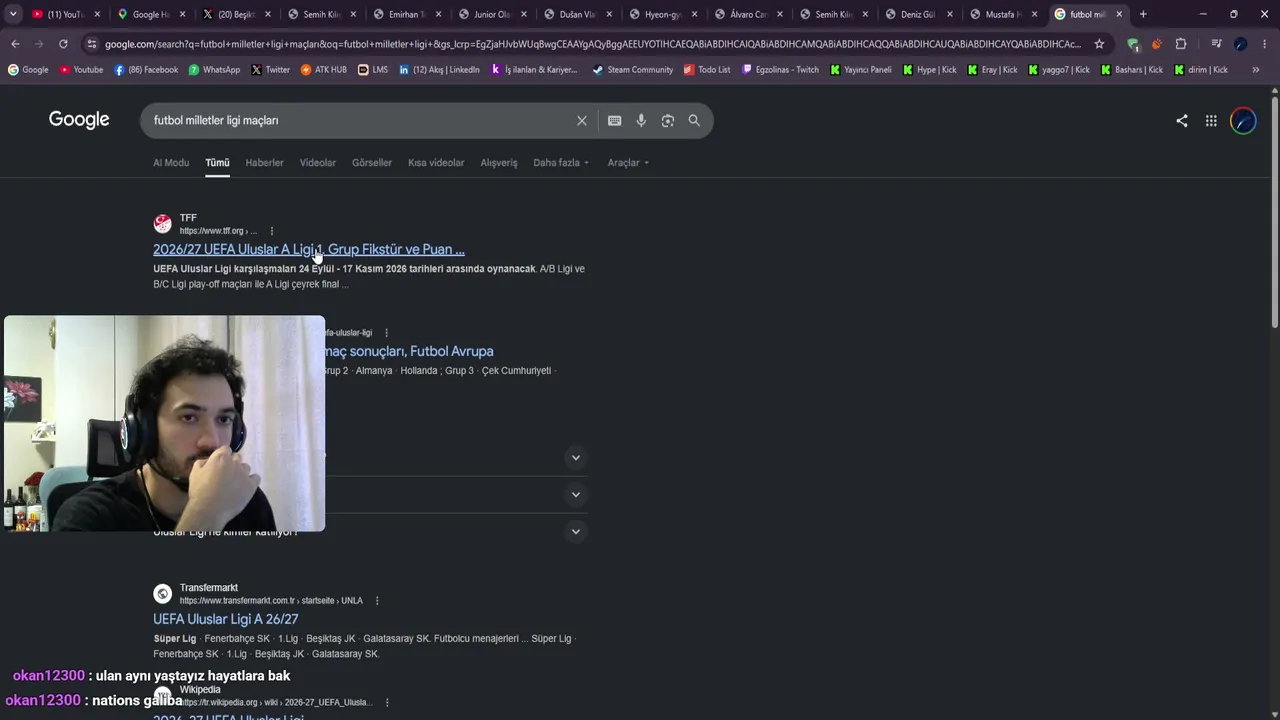
Task: Open the 'maç sonuçları, Futbol Avrupa' result
Action: coord(409,352)
